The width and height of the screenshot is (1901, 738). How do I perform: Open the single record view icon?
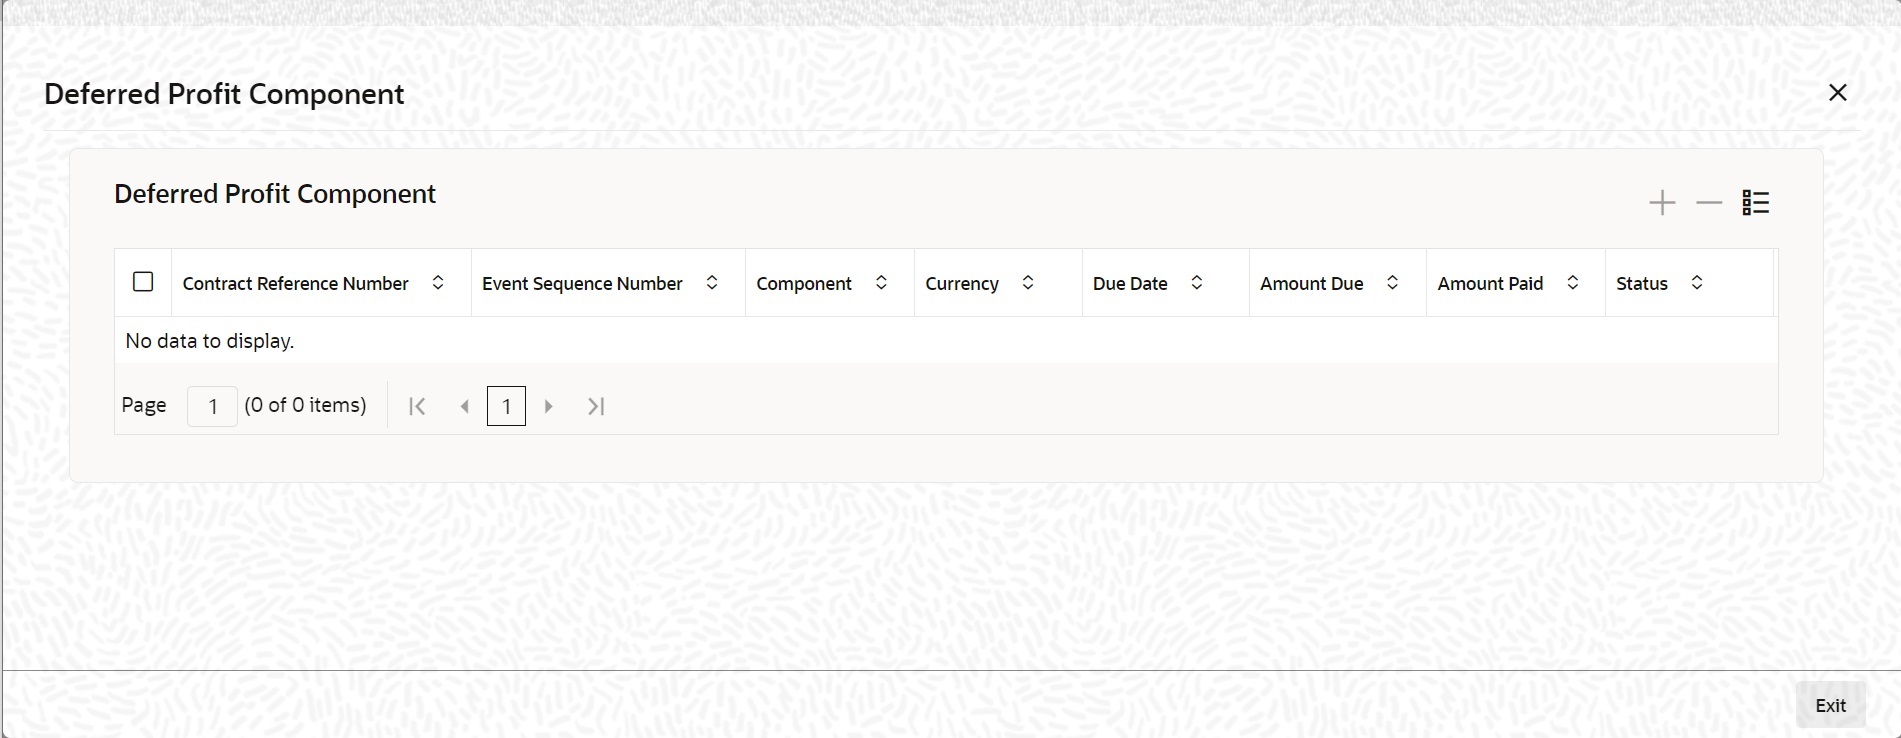(x=1756, y=203)
